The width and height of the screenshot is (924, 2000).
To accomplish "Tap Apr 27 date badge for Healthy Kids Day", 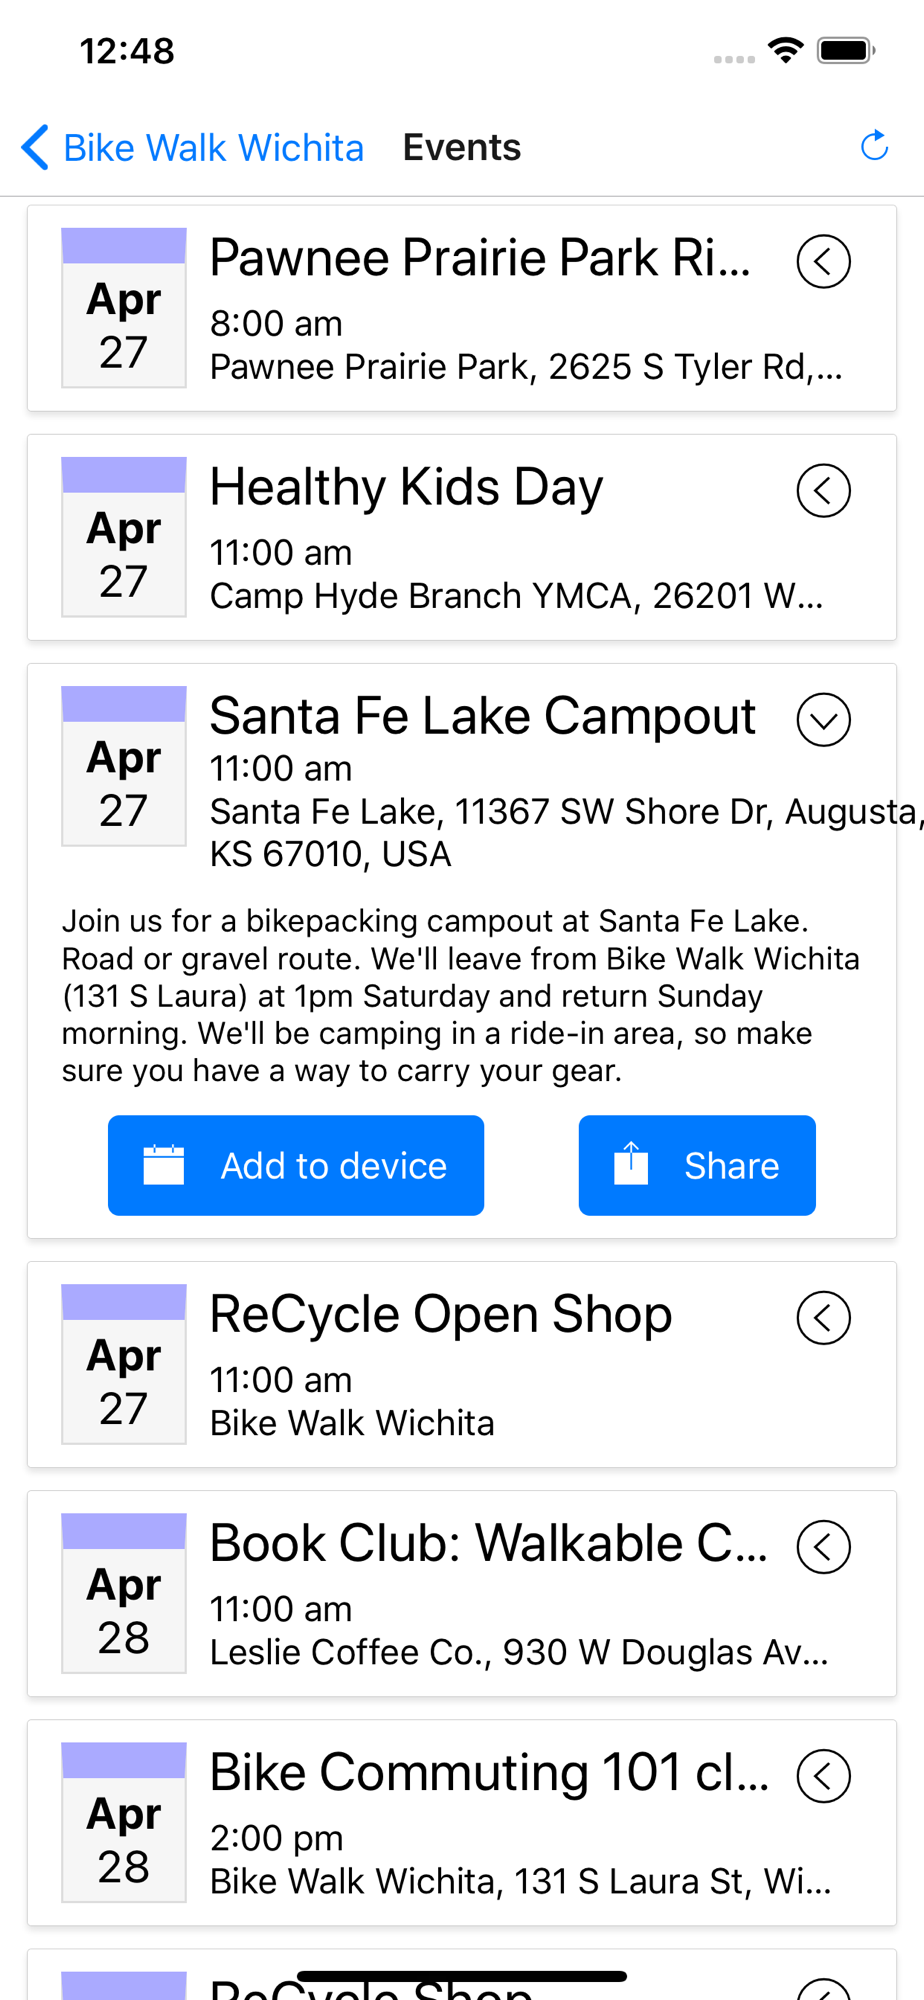I will 124,537.
